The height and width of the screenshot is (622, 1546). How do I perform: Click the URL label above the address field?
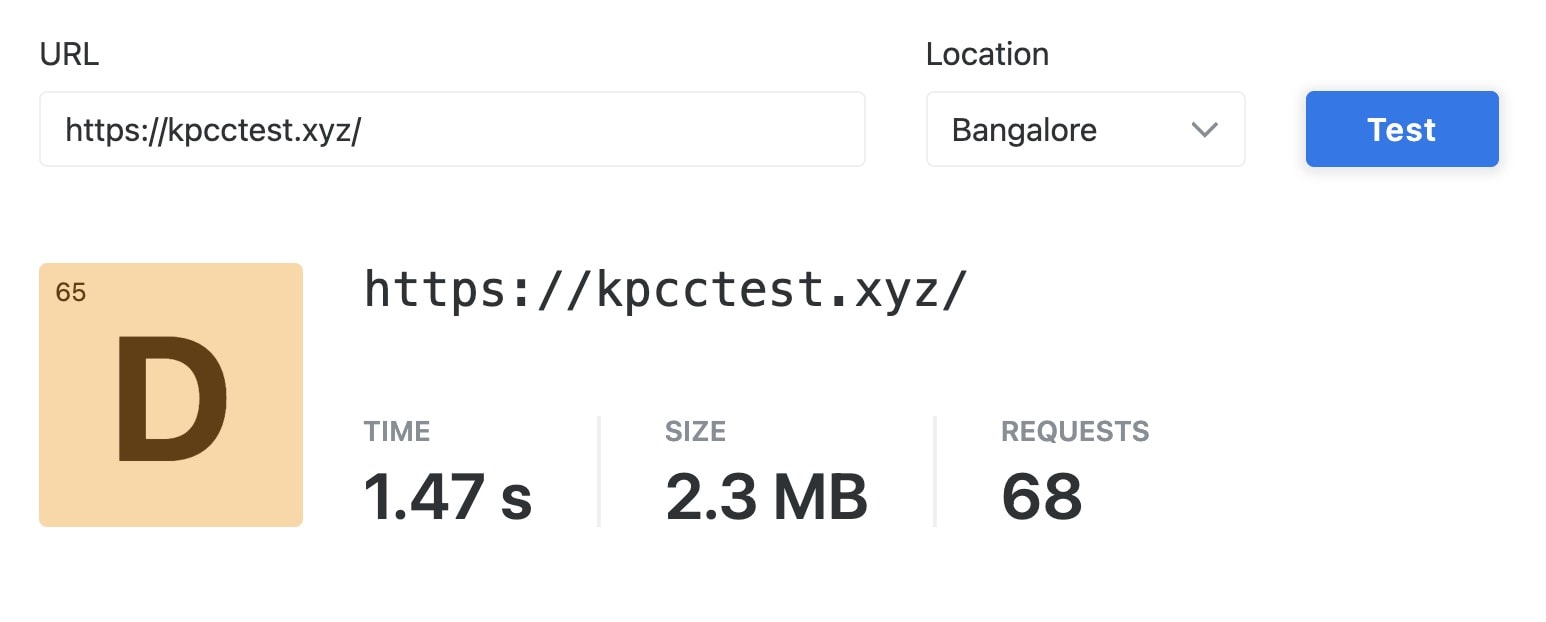click(x=68, y=55)
